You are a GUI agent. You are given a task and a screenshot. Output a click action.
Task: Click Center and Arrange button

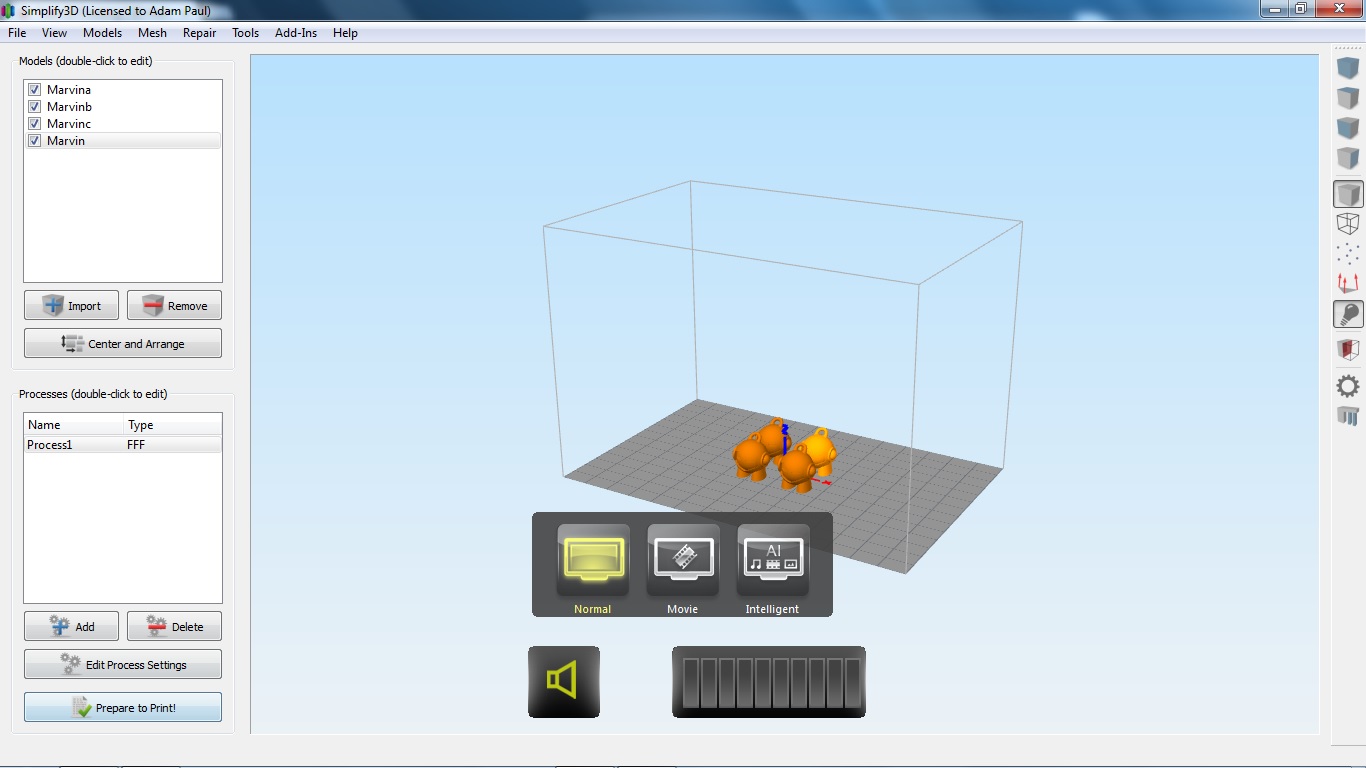[123, 343]
